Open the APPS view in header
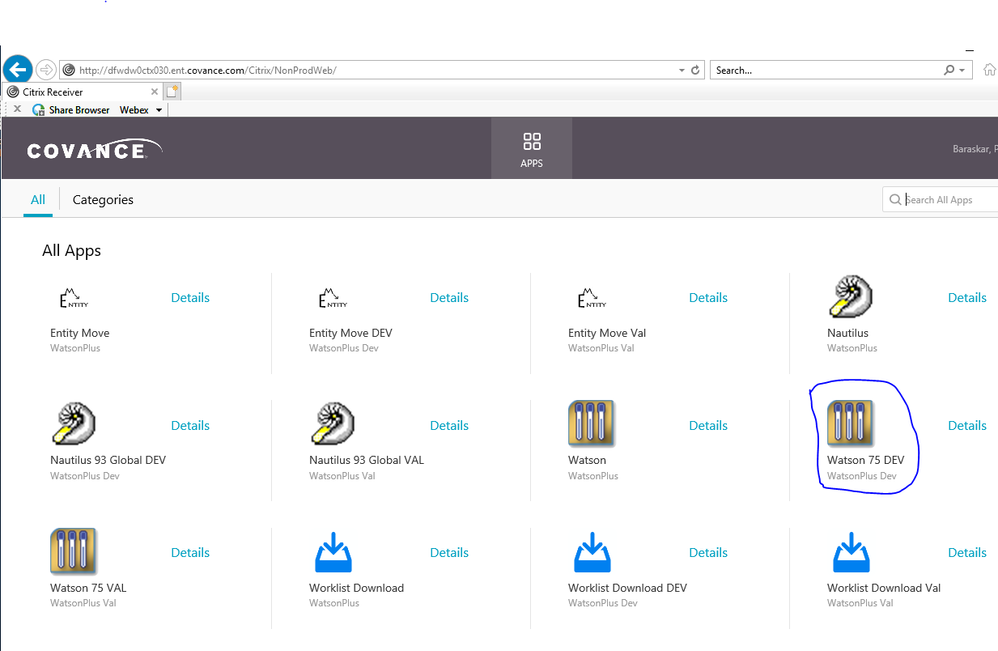Screen dimensions: 998x651 [x=532, y=148]
